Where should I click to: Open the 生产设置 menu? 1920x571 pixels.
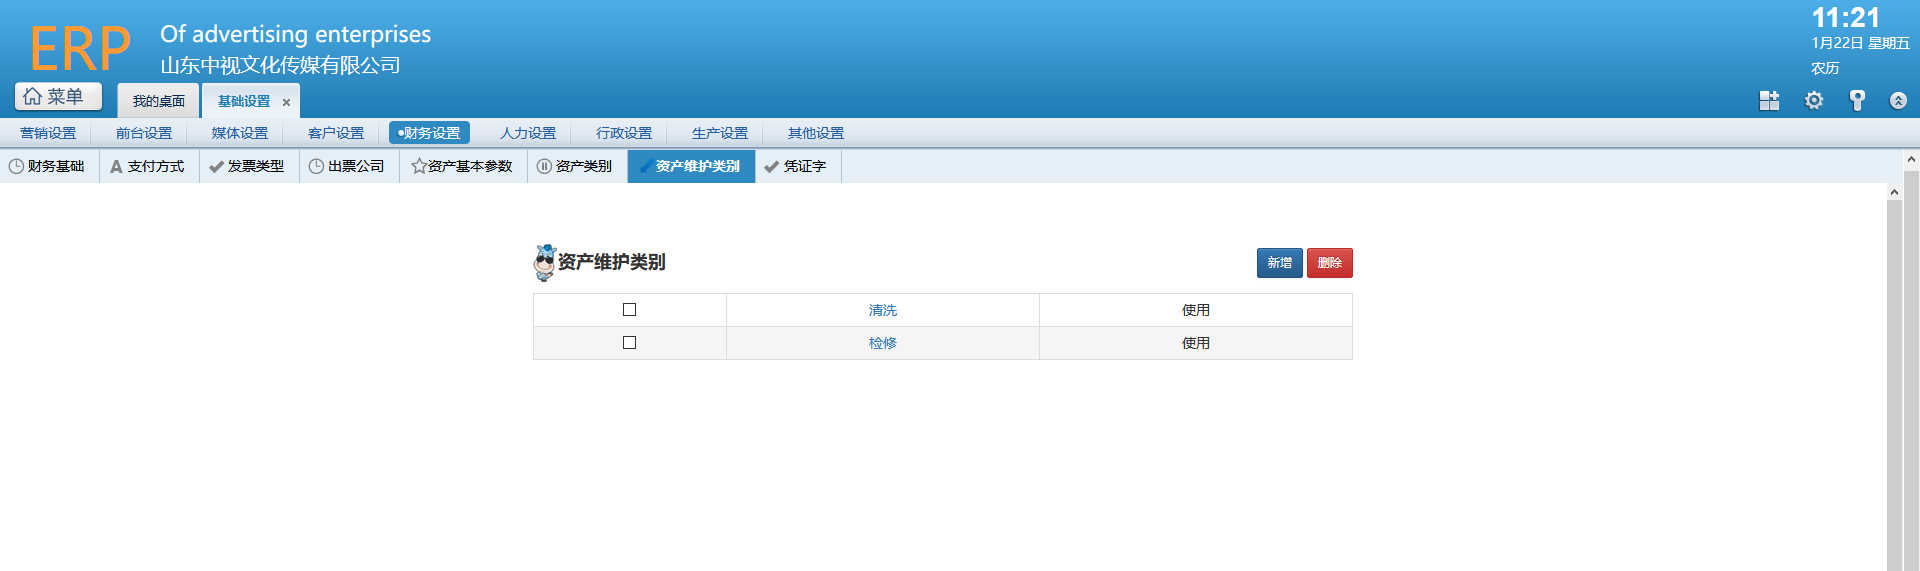tap(720, 133)
